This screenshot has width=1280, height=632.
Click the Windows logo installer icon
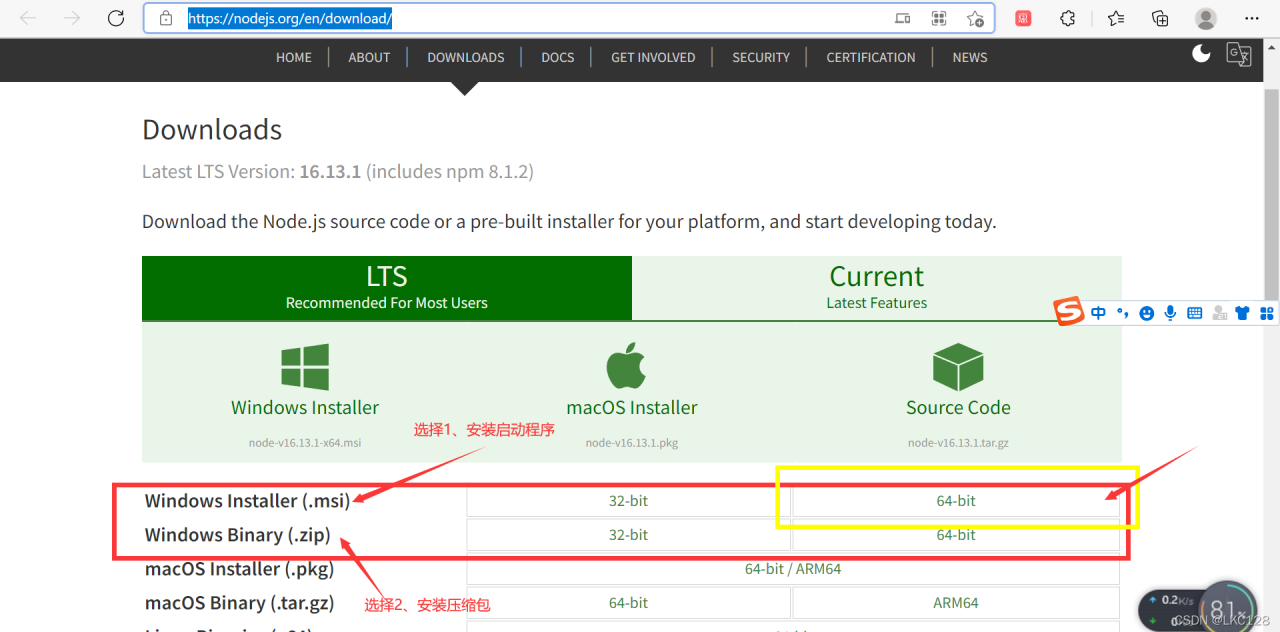(305, 367)
